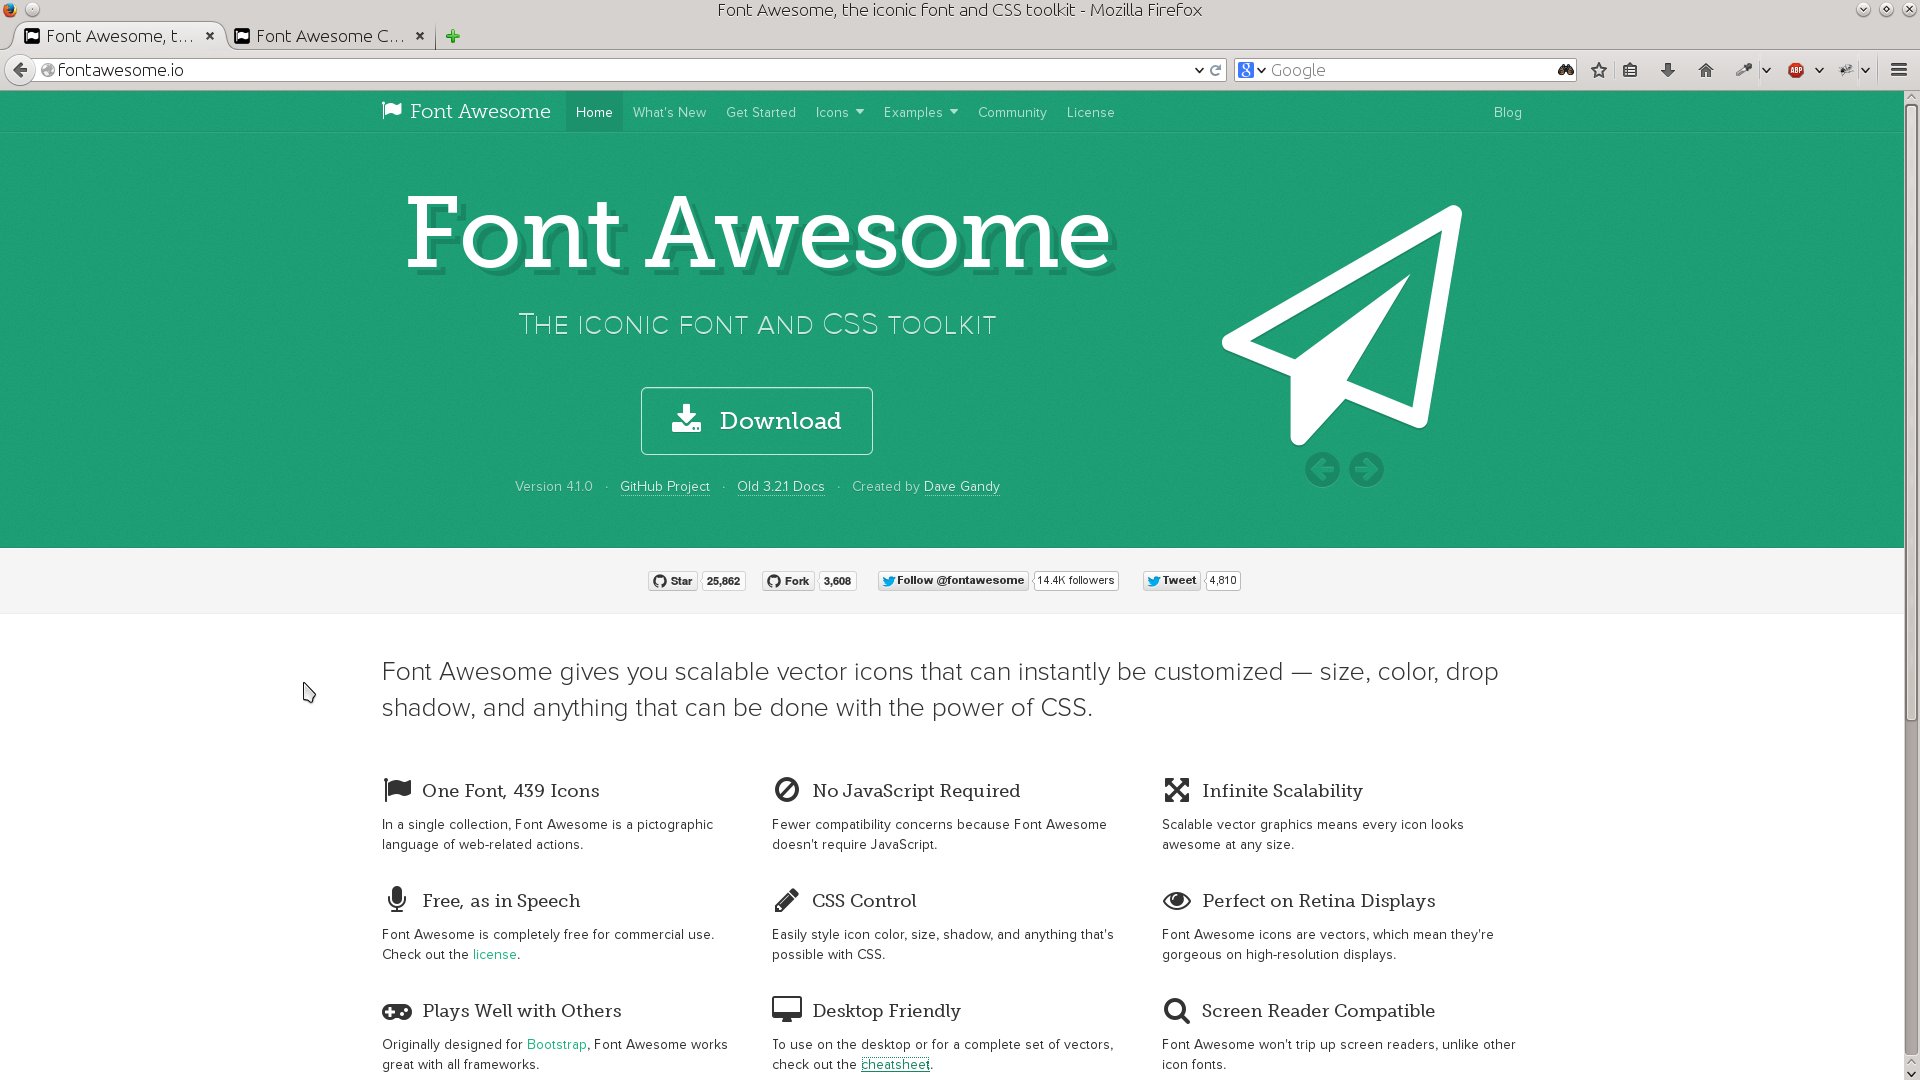Click Follow @fontawesome Twitter button

[953, 581]
